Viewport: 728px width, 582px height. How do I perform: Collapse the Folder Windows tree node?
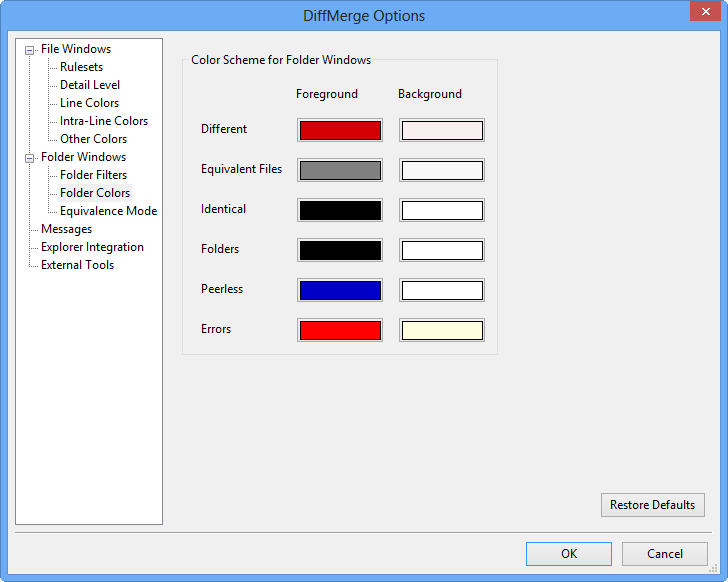(x=29, y=158)
